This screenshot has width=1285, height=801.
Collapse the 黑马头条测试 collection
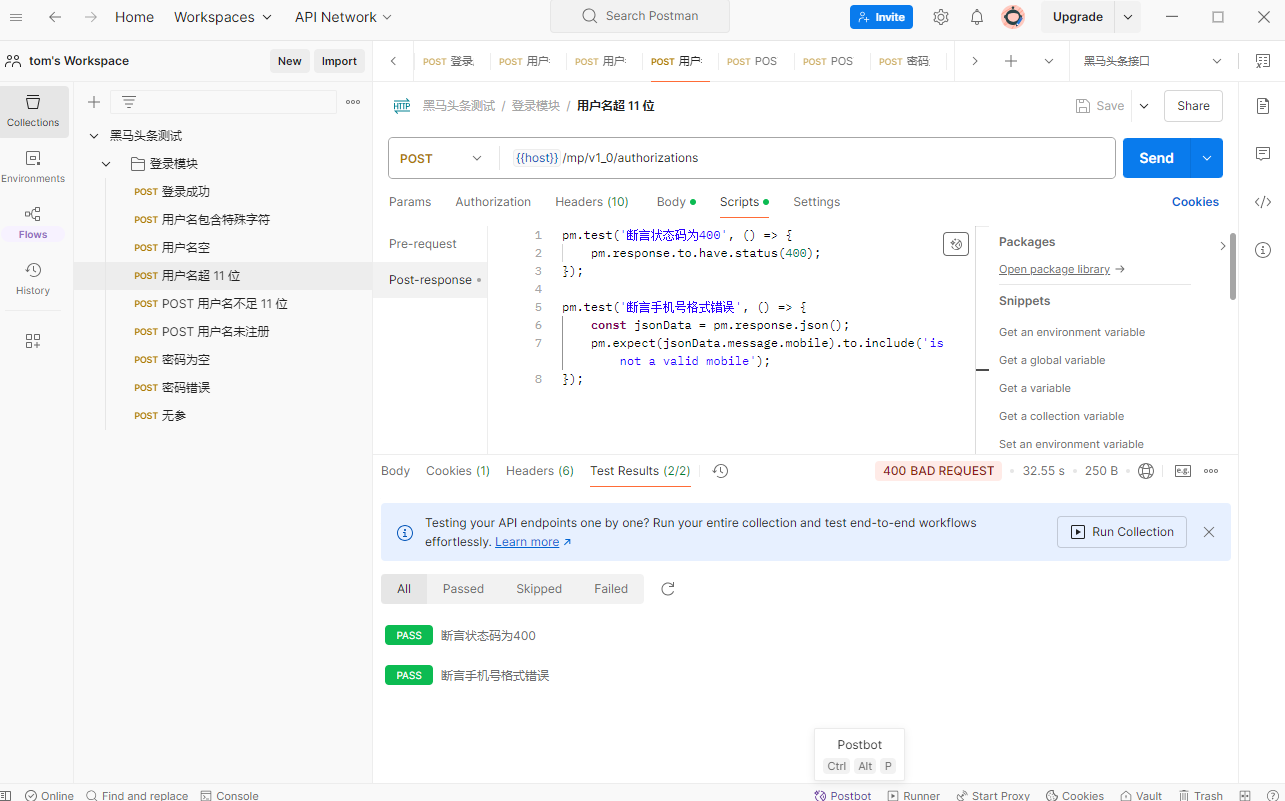click(94, 136)
